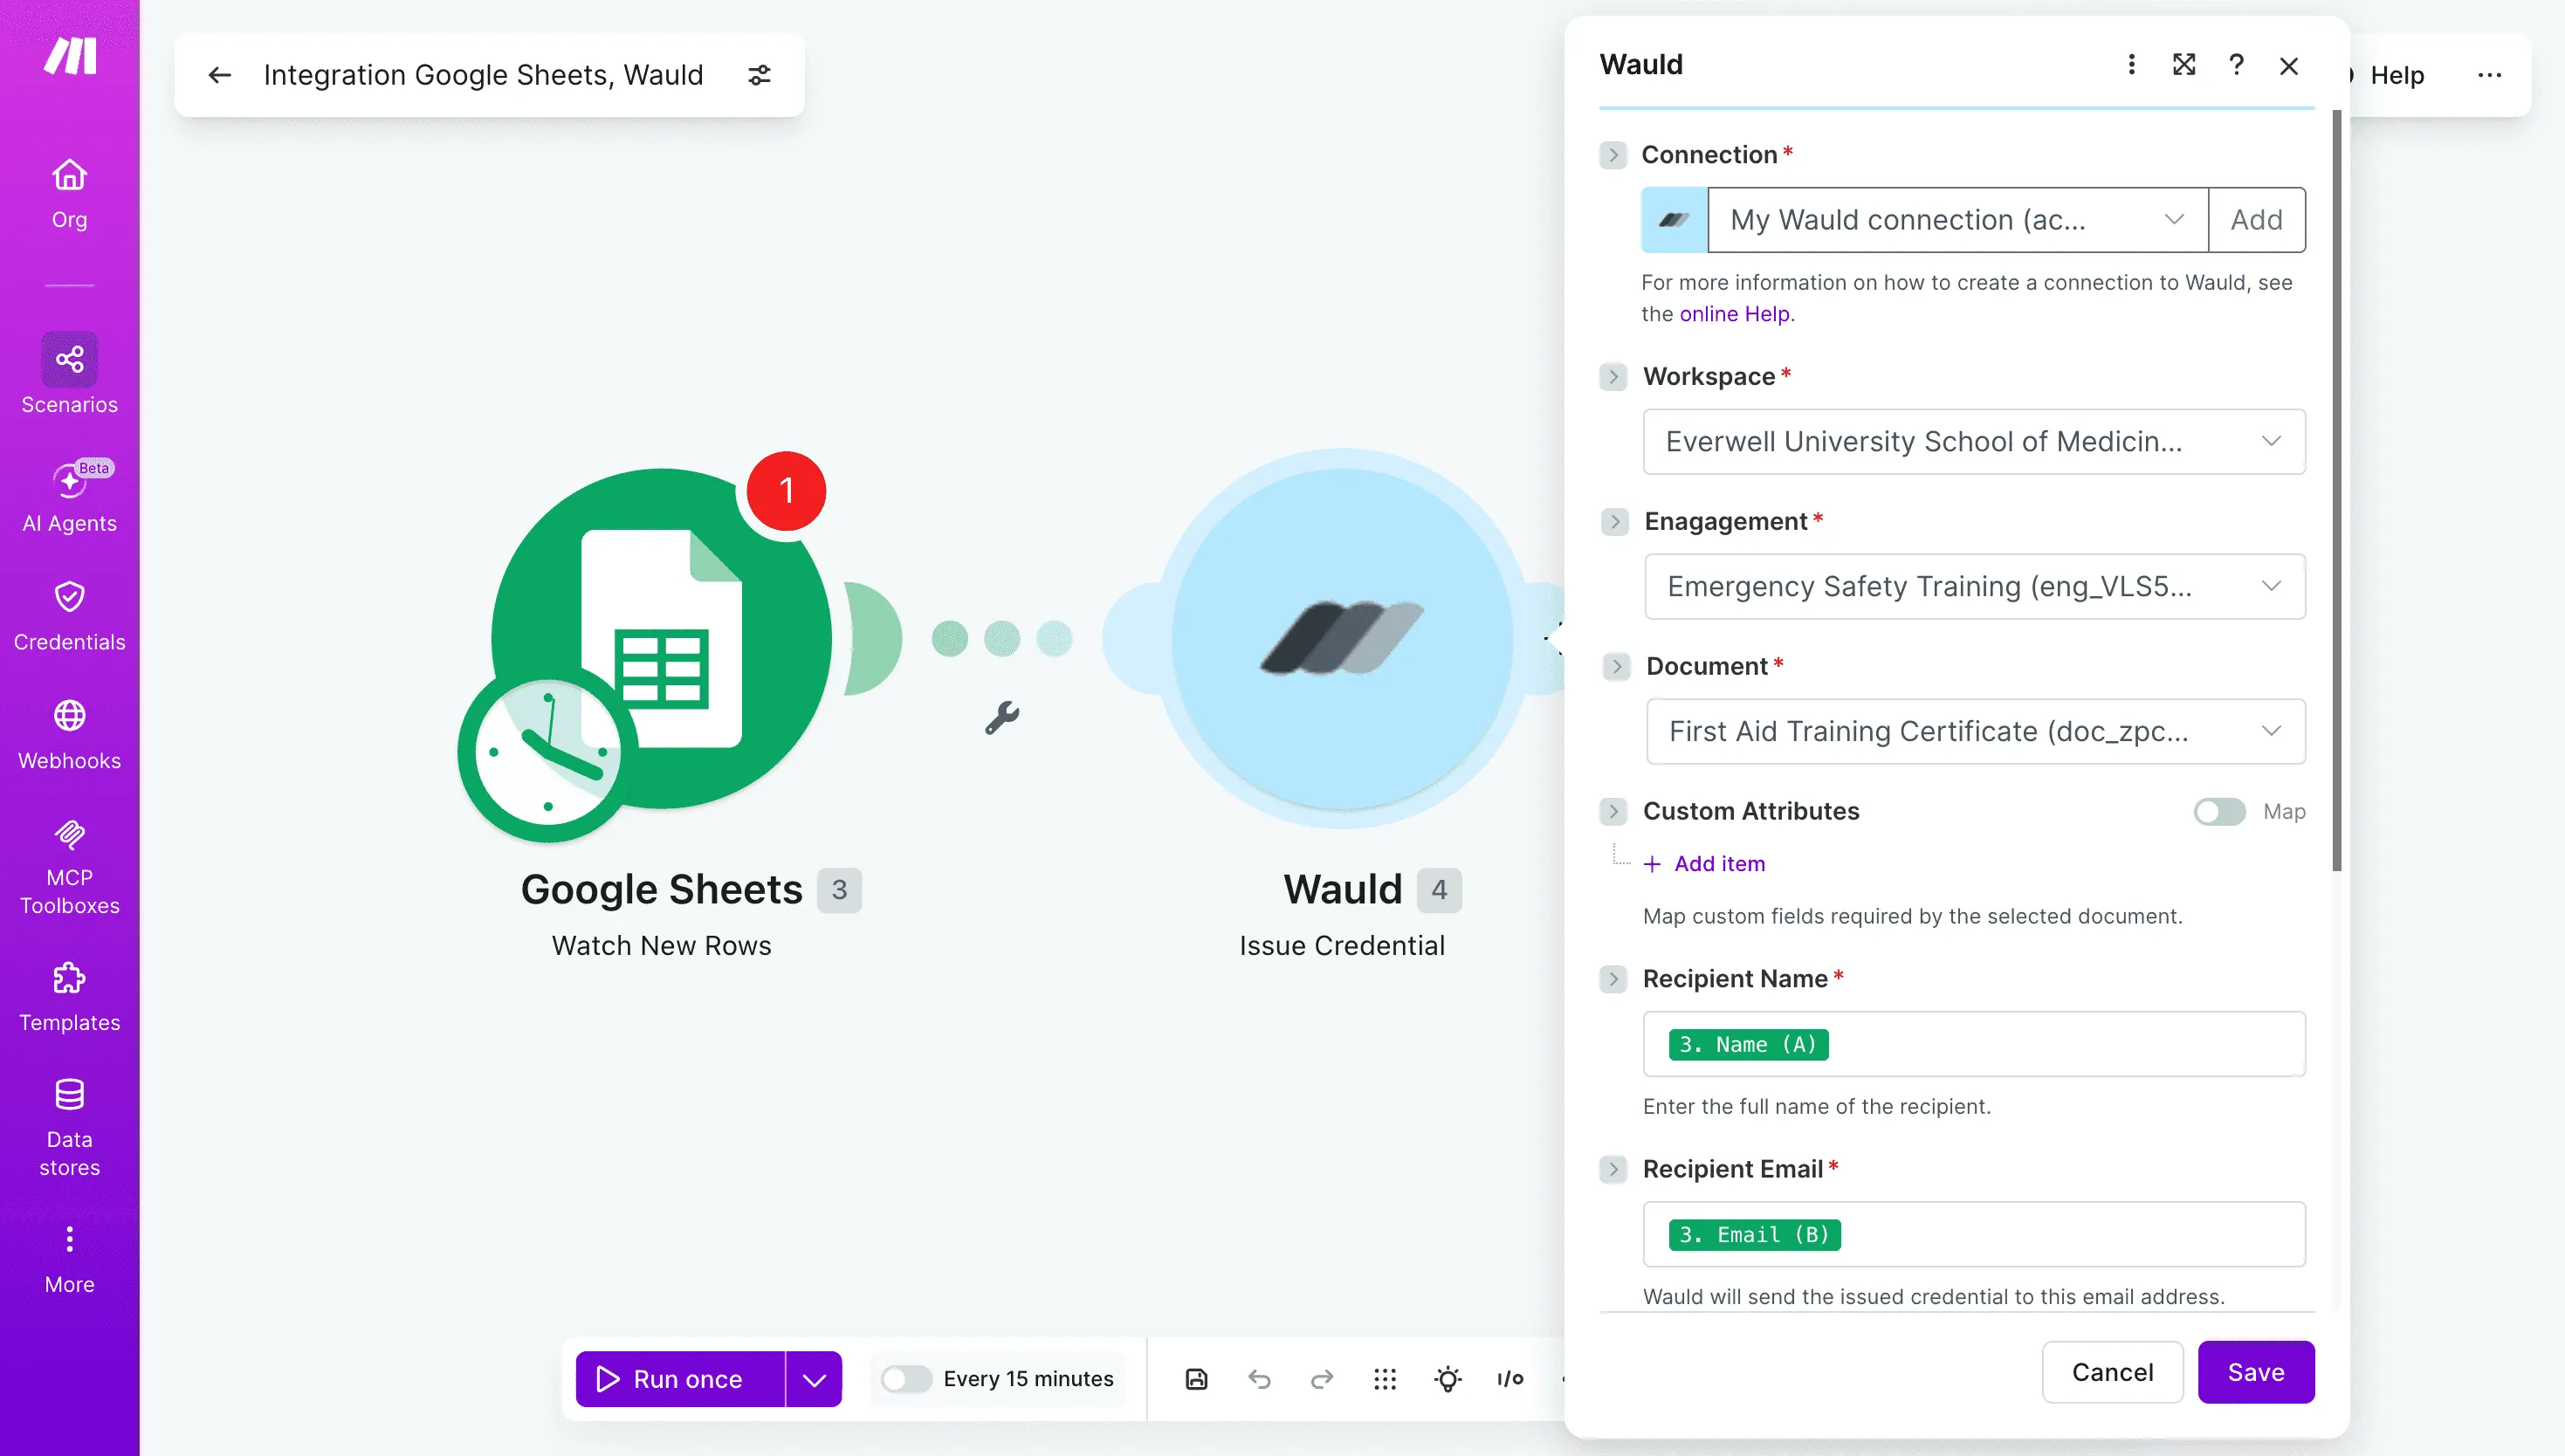Click the Wauld panel scrollbar
The image size is (2565, 1456).
tap(2336, 490)
